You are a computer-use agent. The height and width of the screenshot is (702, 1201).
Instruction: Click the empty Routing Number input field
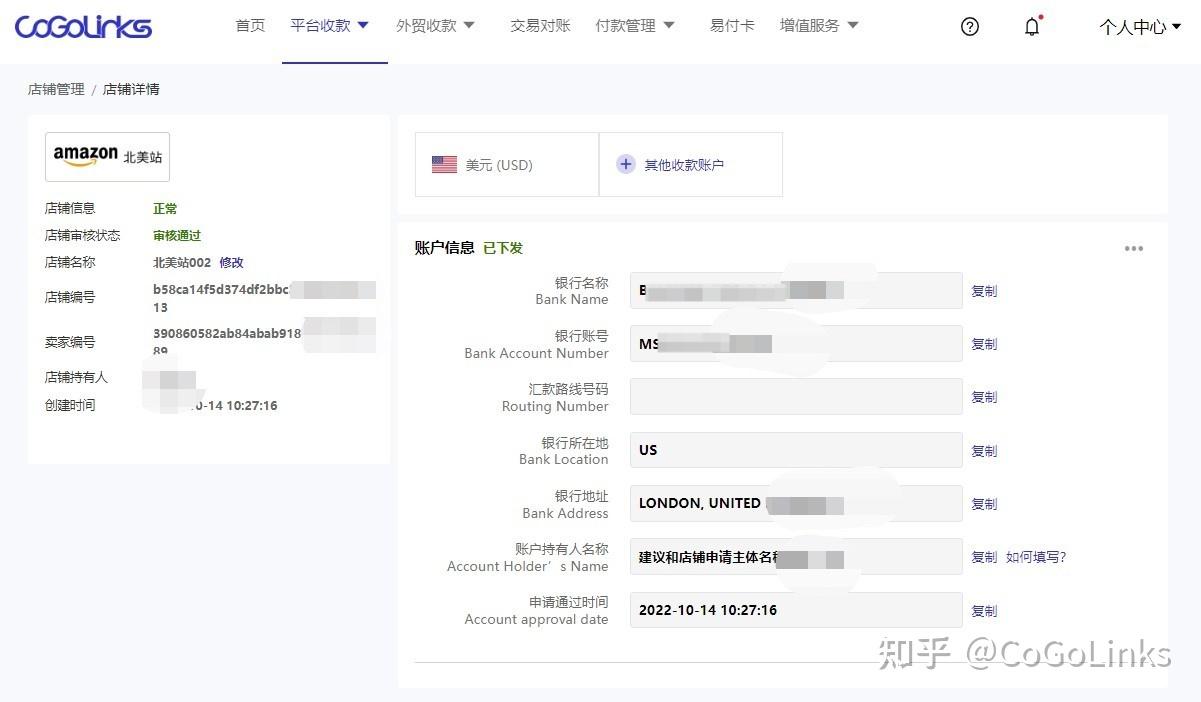pyautogui.click(x=795, y=396)
